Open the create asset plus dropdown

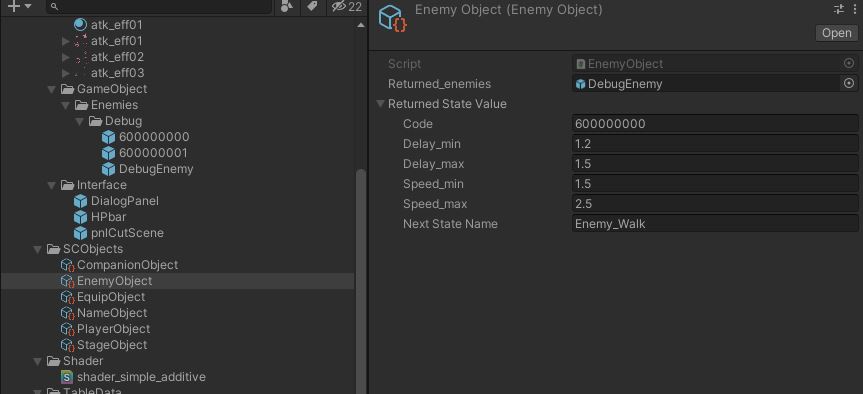tap(19, 7)
